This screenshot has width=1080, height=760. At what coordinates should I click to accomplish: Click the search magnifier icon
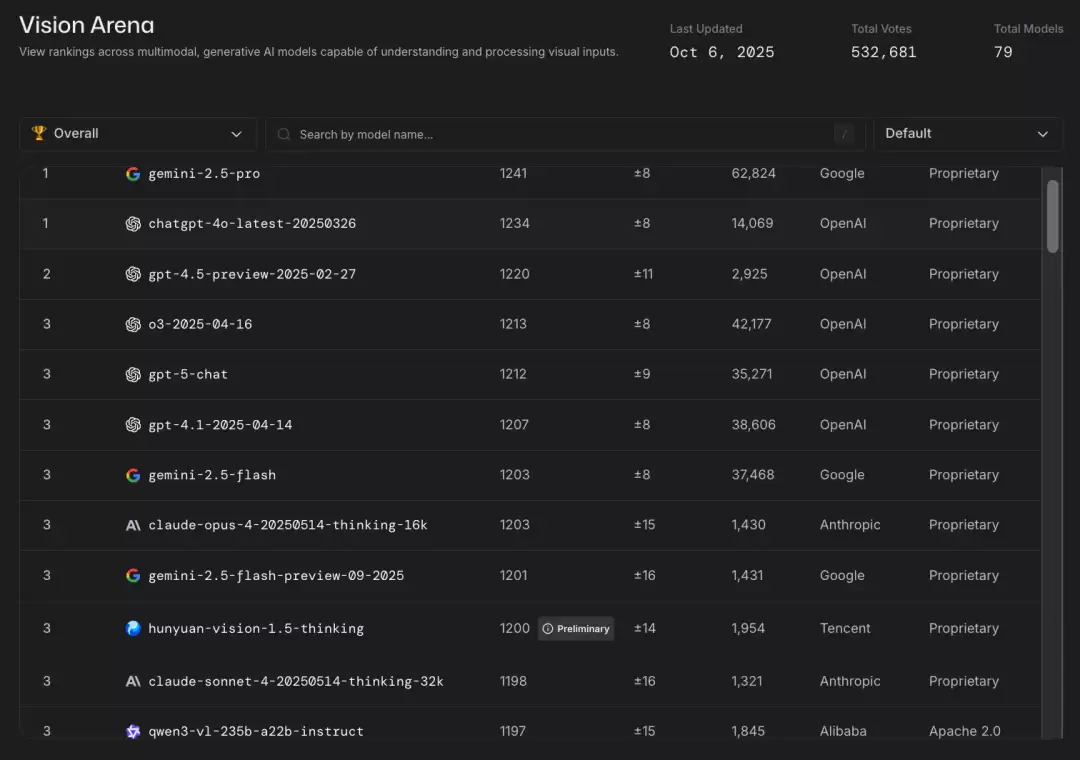[283, 133]
